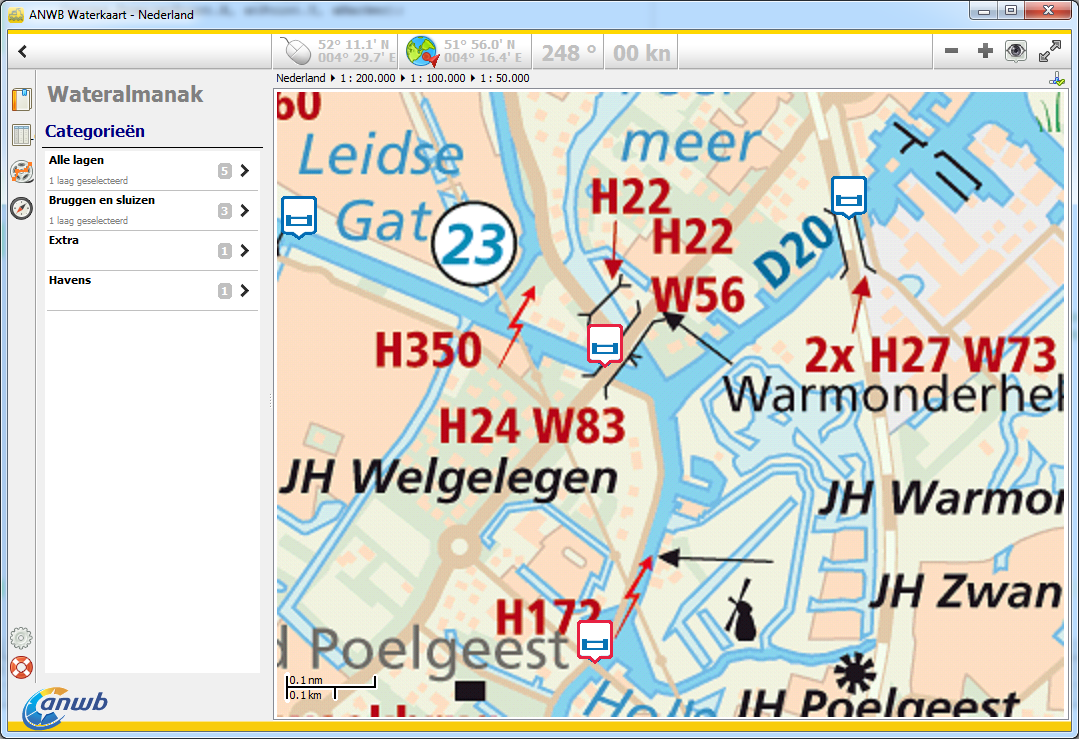1079x739 pixels.
Task: Expand the Havens category
Action: [243, 290]
